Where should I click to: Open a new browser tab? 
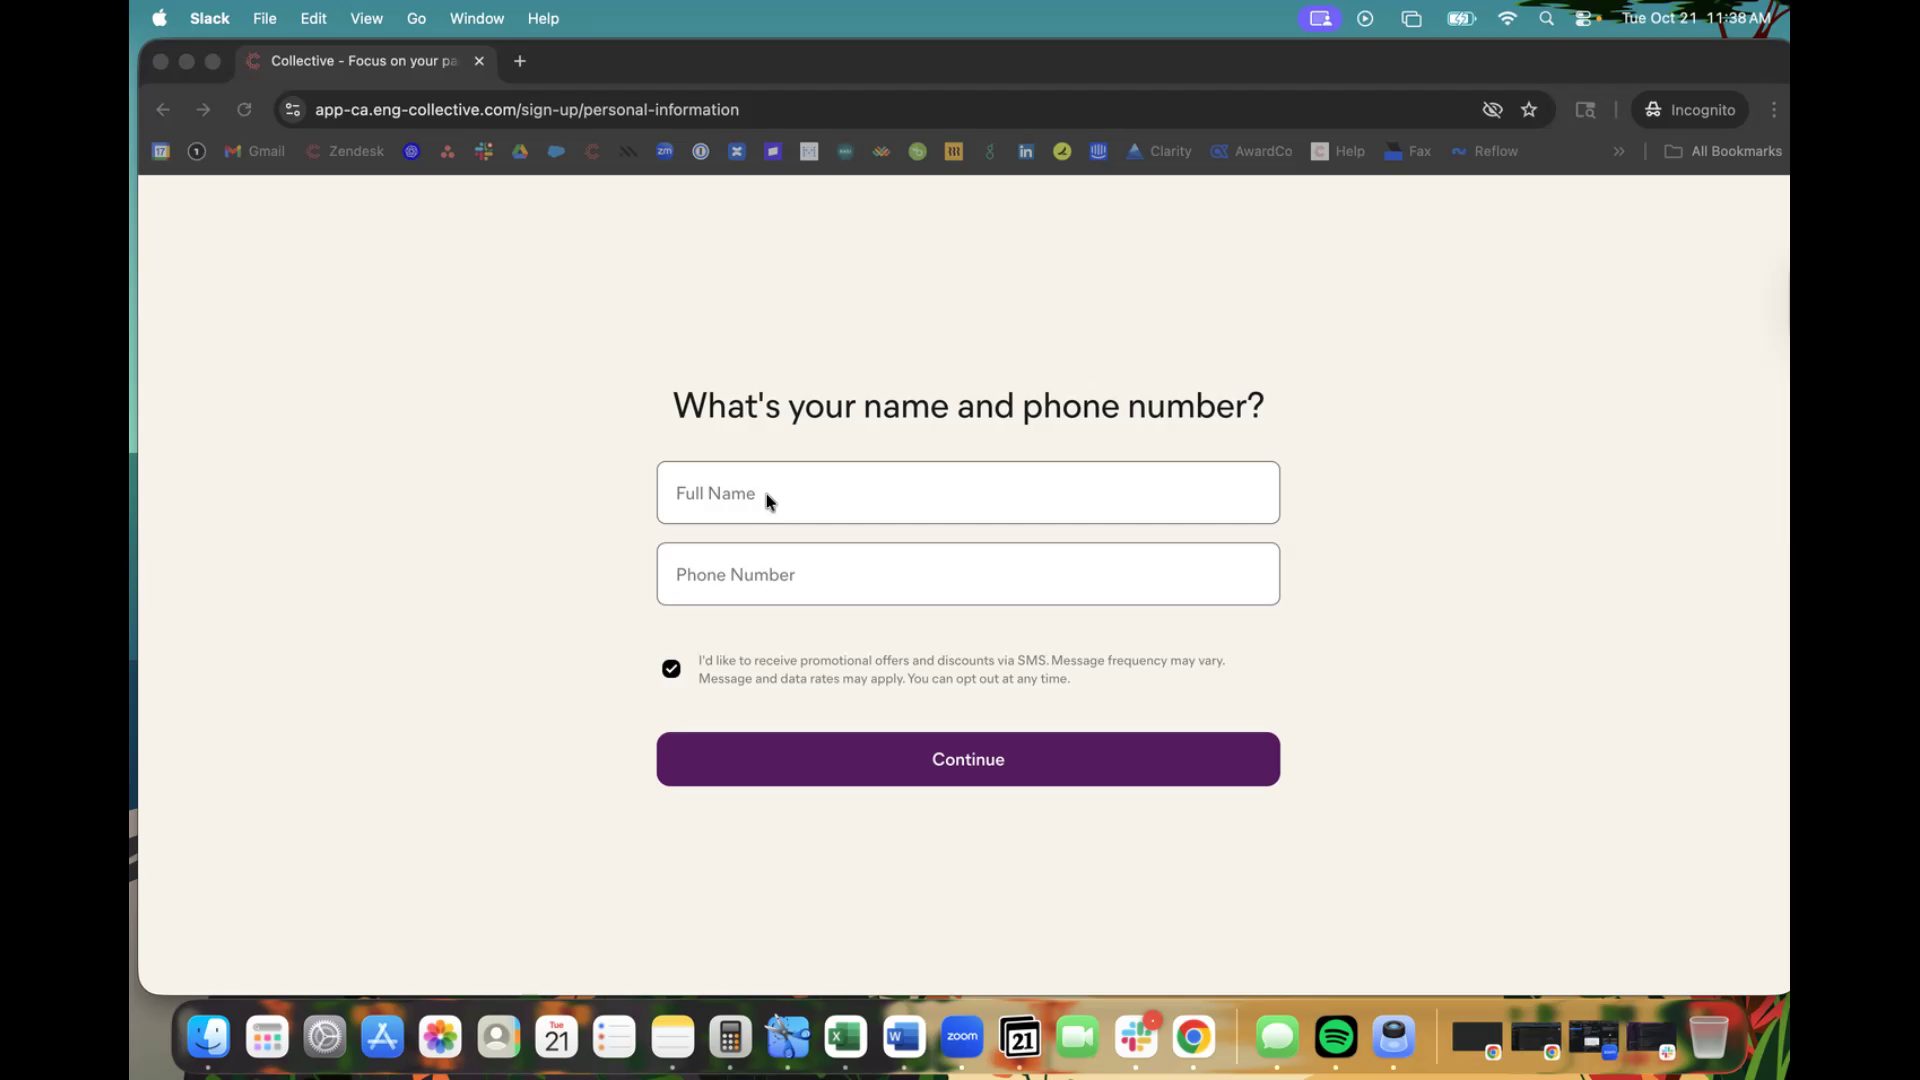point(520,61)
